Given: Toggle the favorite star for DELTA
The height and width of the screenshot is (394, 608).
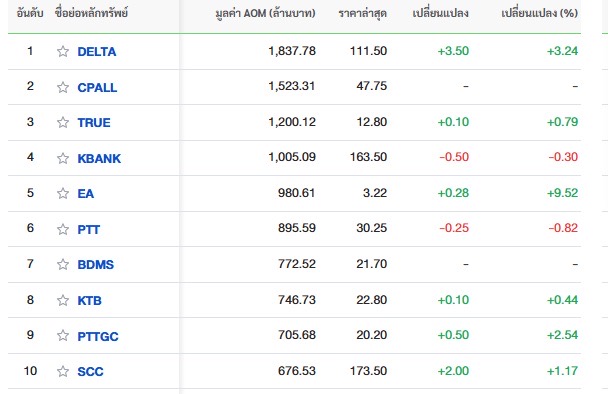Looking at the screenshot, I should coord(63,52).
